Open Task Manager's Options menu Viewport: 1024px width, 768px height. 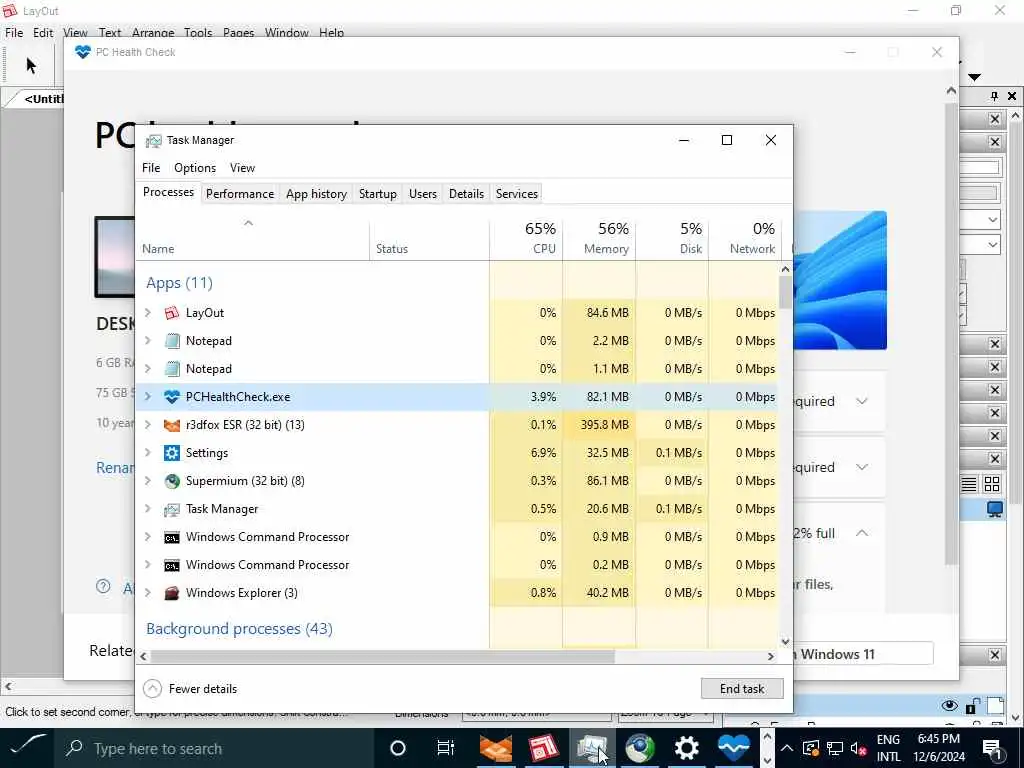pyautogui.click(x=195, y=168)
